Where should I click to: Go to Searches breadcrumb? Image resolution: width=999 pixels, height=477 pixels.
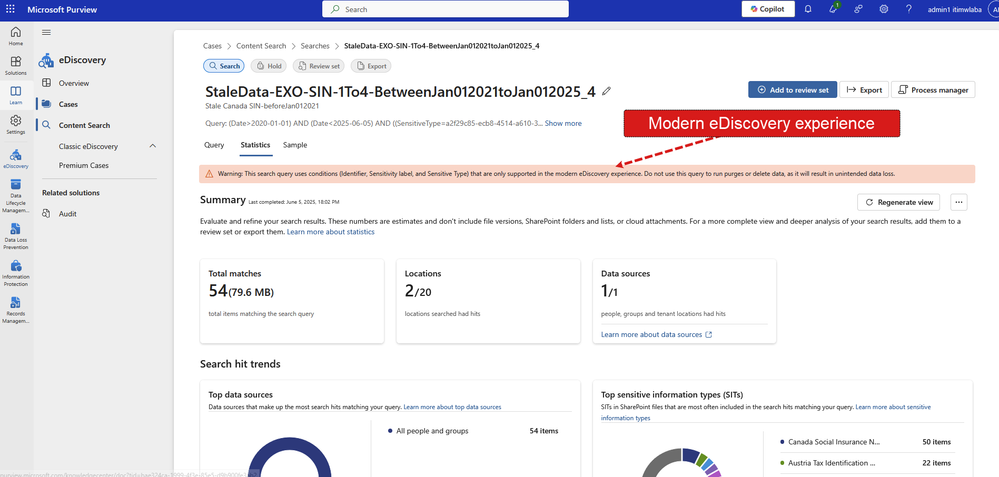click(x=315, y=46)
